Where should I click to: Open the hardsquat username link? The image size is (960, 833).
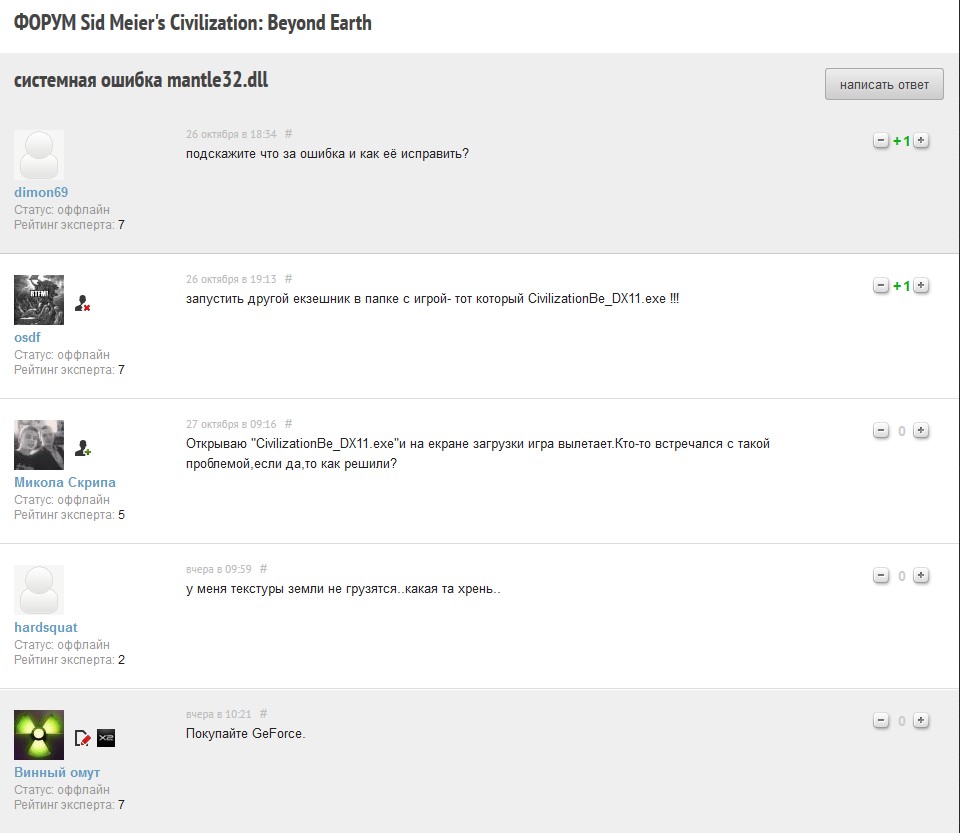(x=46, y=627)
